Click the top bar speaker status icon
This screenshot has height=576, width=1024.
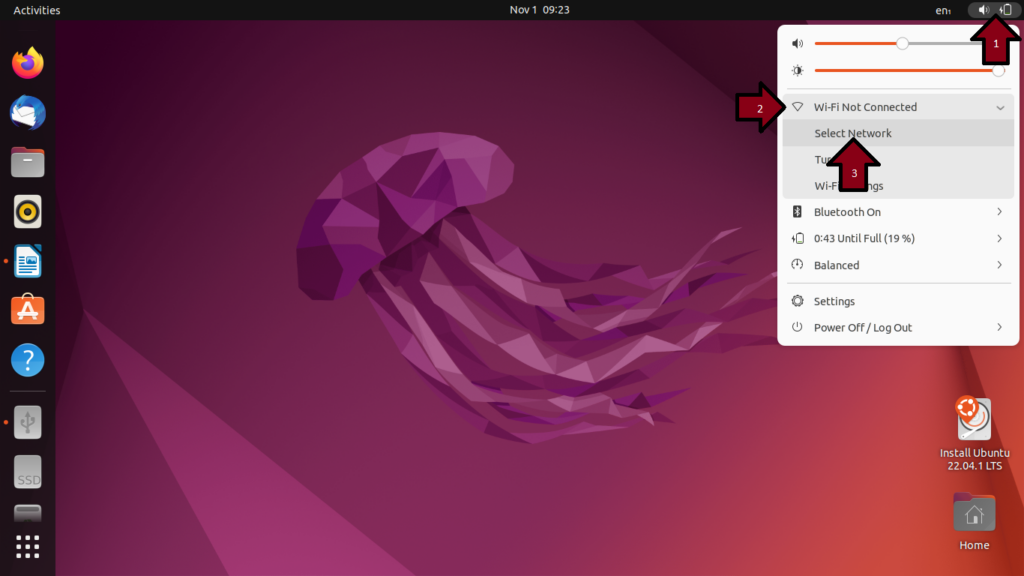tap(983, 10)
